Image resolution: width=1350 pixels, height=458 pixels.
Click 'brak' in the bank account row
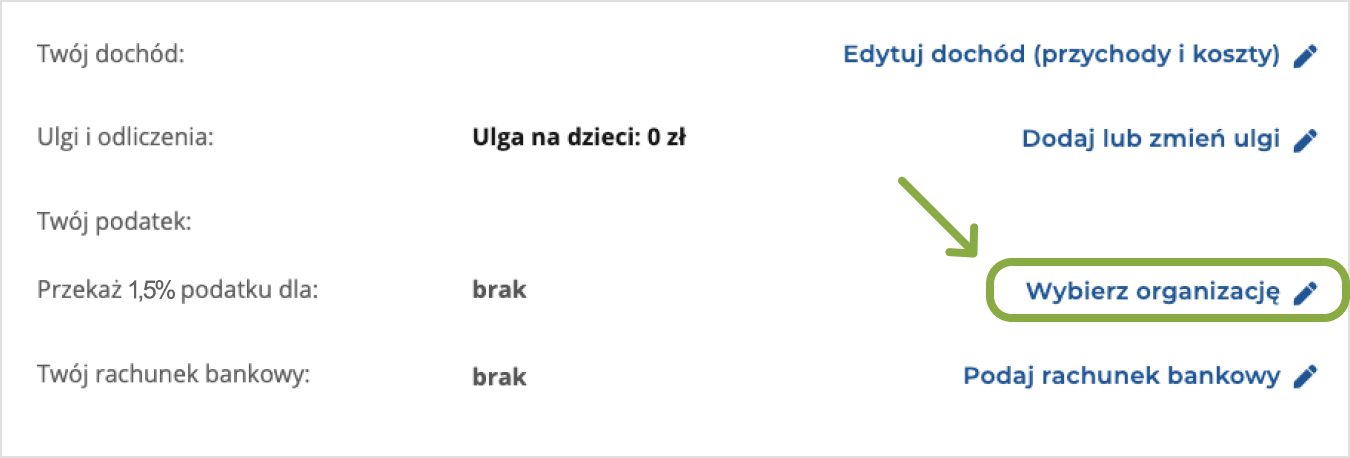point(498,377)
